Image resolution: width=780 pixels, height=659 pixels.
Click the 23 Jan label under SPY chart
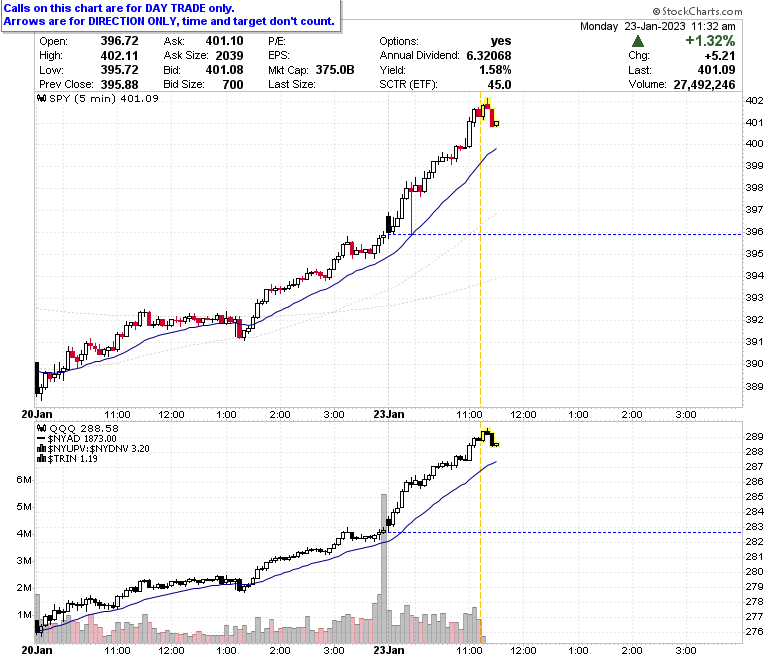389,414
